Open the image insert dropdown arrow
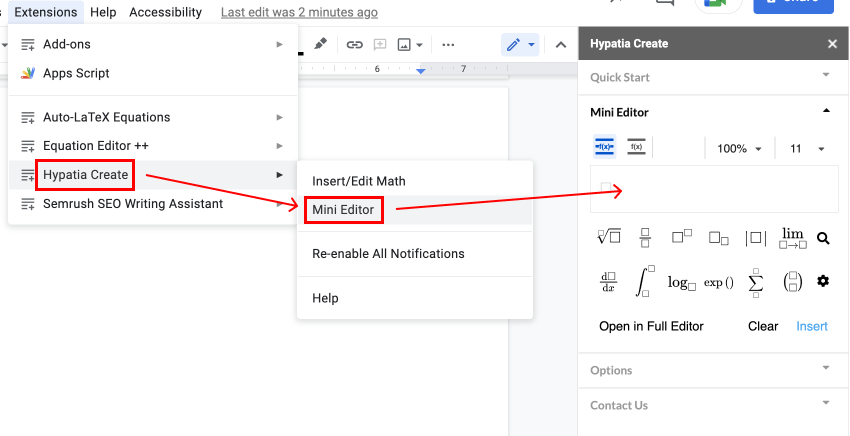The width and height of the screenshot is (850, 436). [x=420, y=44]
